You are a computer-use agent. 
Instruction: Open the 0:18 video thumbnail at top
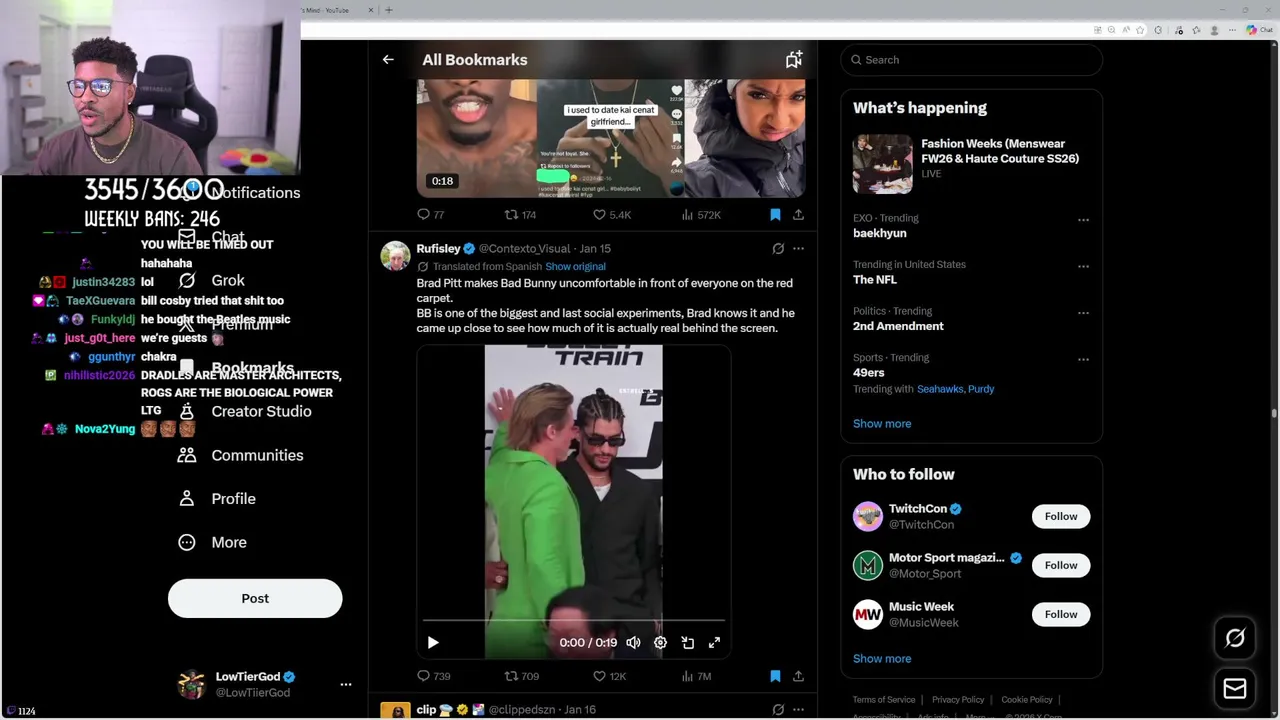point(611,138)
